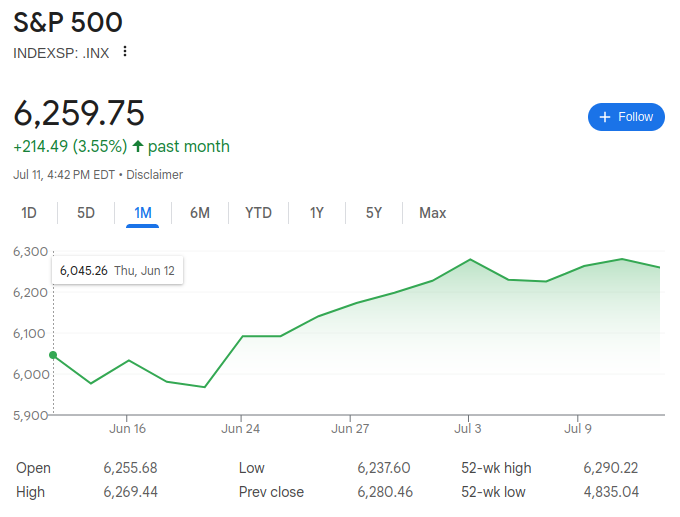
Task: Click the 6,045.26 Thu, Jun 12 tooltip
Action: [117, 271]
